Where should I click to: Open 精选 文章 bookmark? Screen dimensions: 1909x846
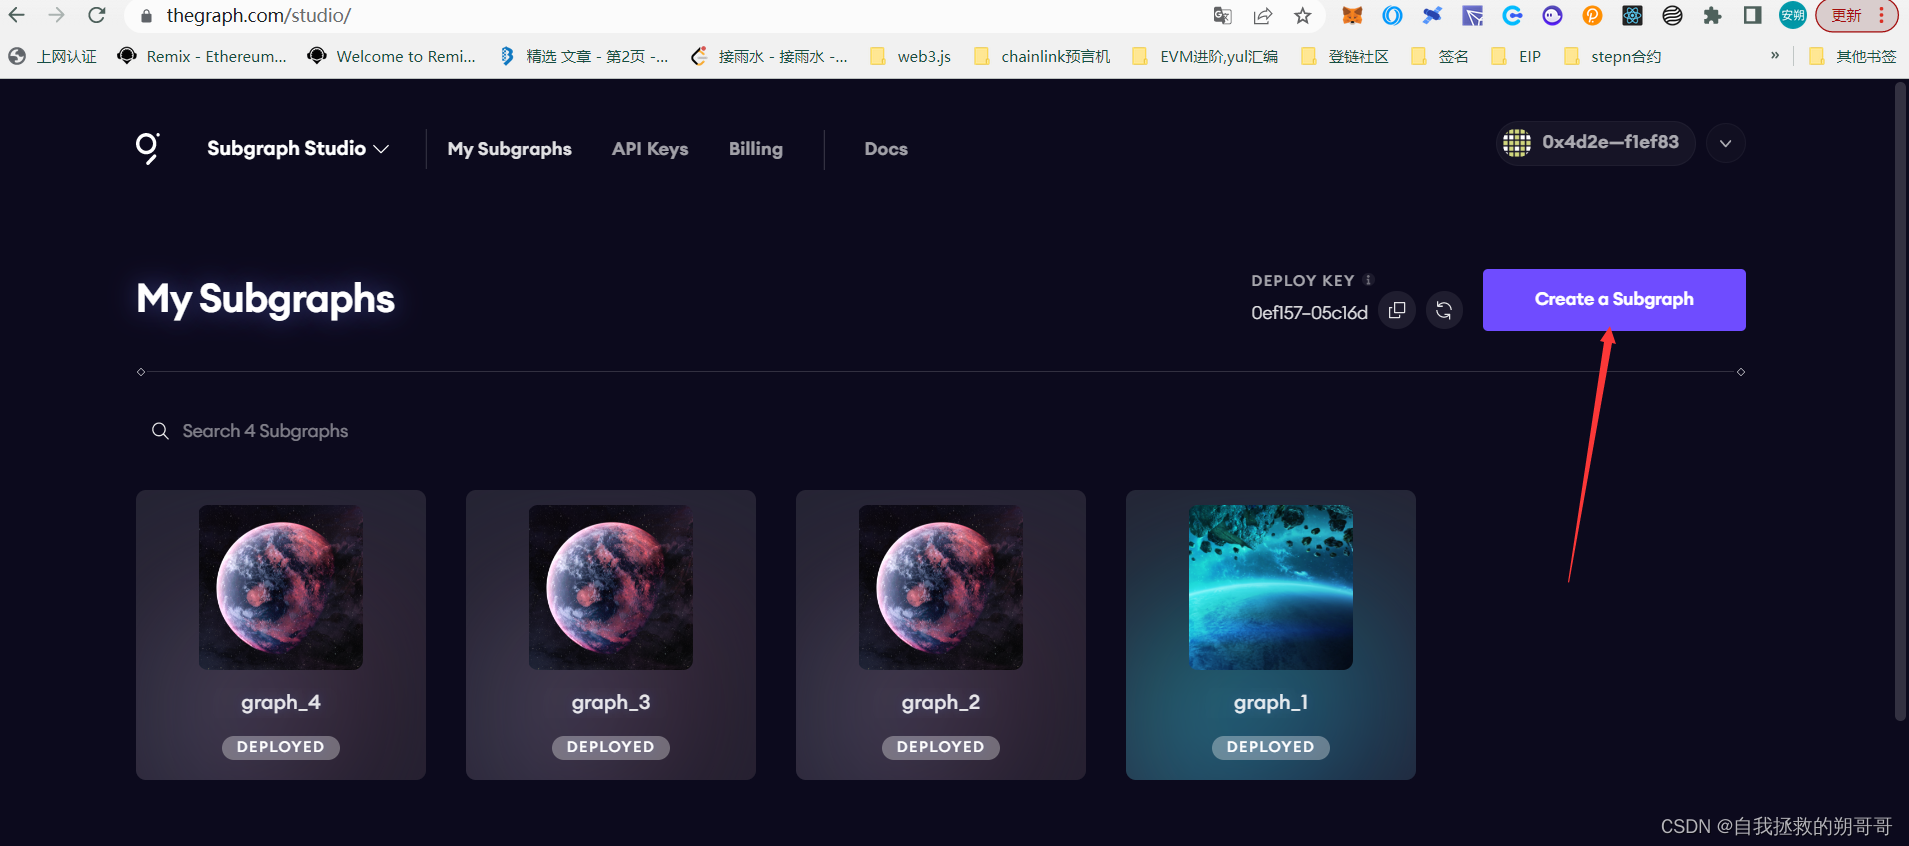pos(584,56)
